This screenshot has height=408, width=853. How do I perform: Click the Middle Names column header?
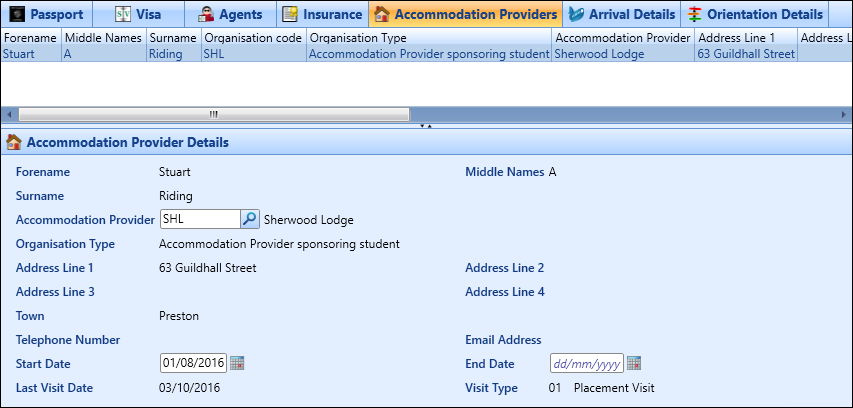[103, 38]
